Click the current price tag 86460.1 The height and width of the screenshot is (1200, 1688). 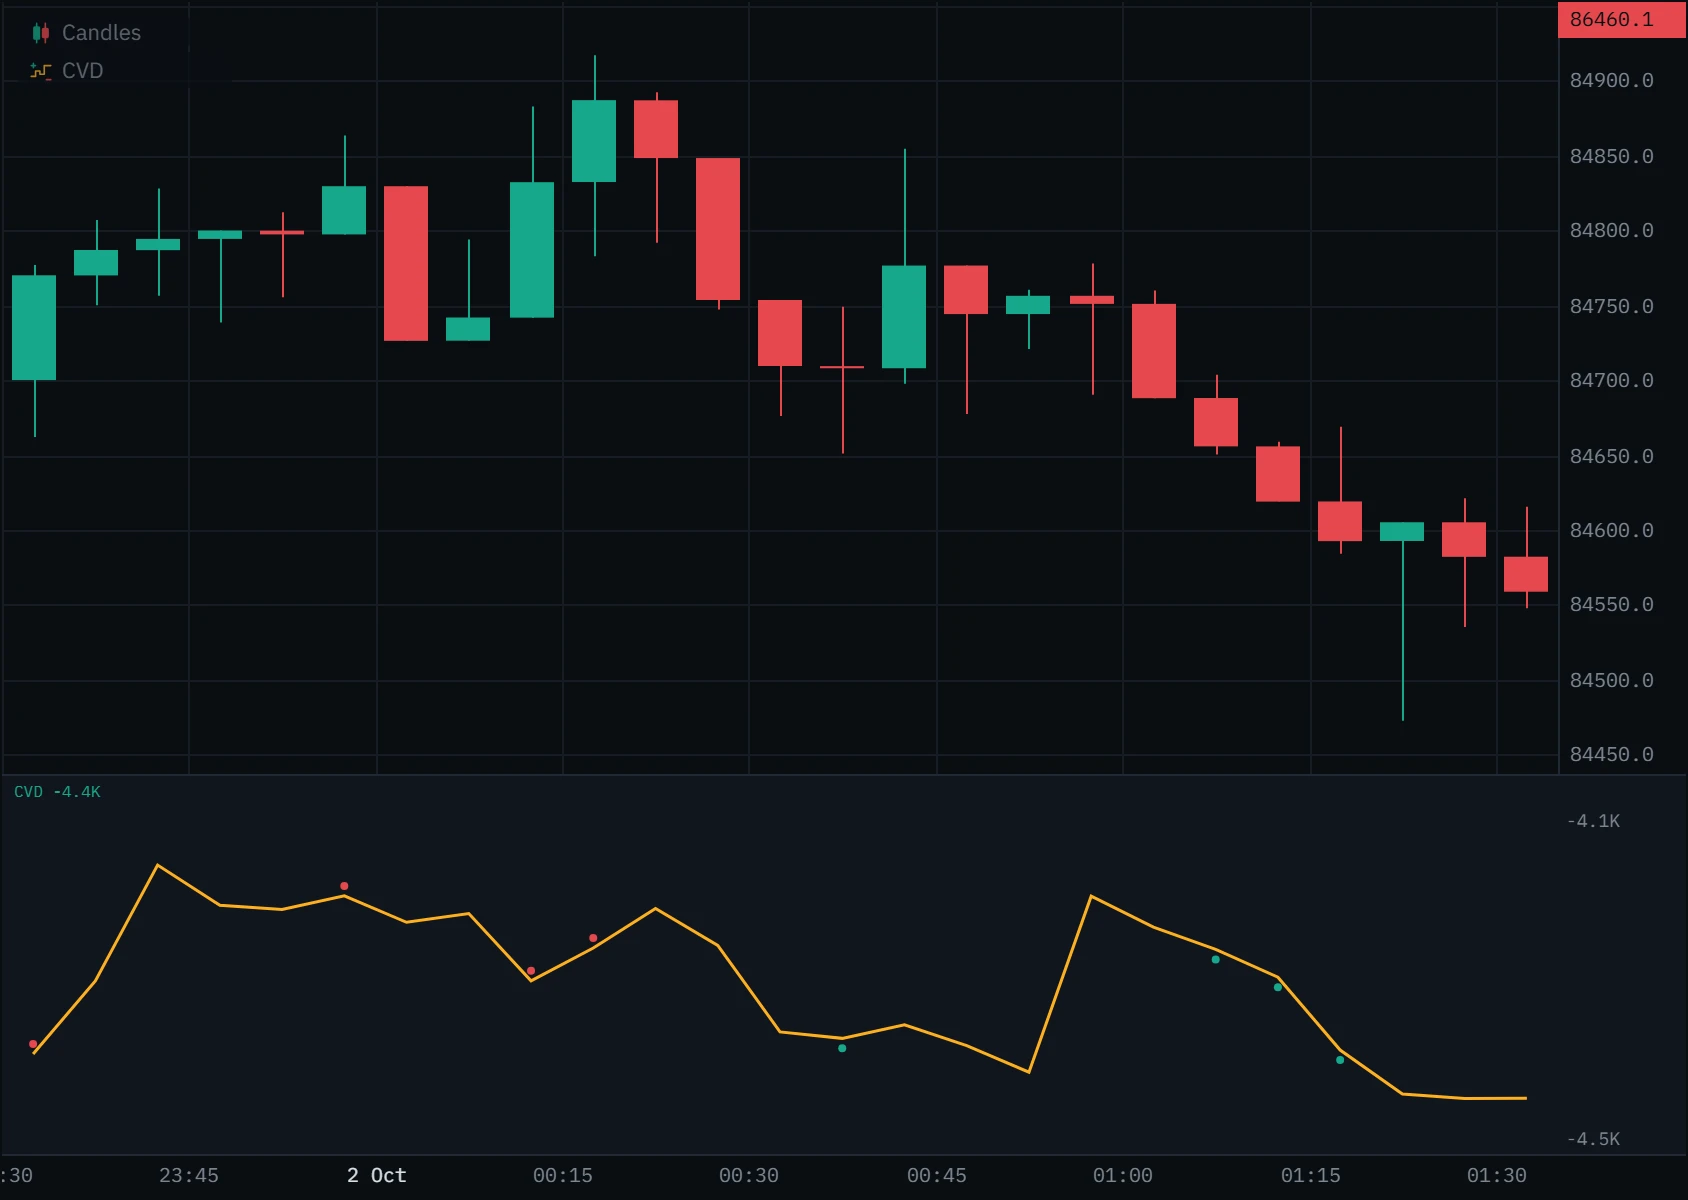tap(1622, 20)
